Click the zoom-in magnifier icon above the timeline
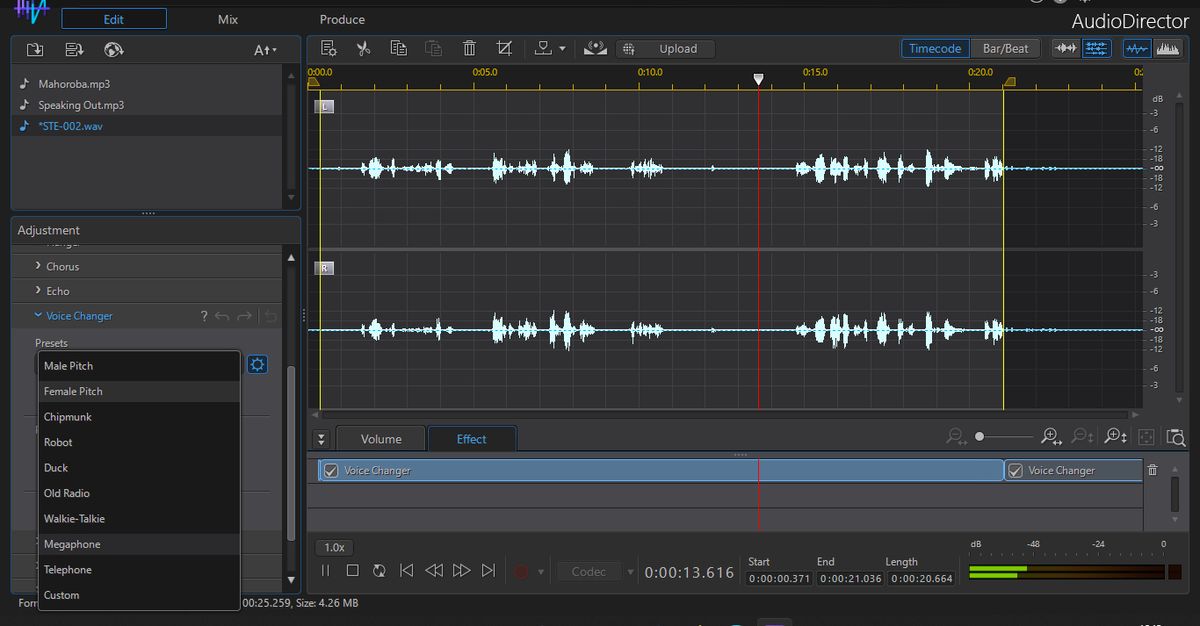This screenshot has height=626, width=1200. tap(1050, 437)
